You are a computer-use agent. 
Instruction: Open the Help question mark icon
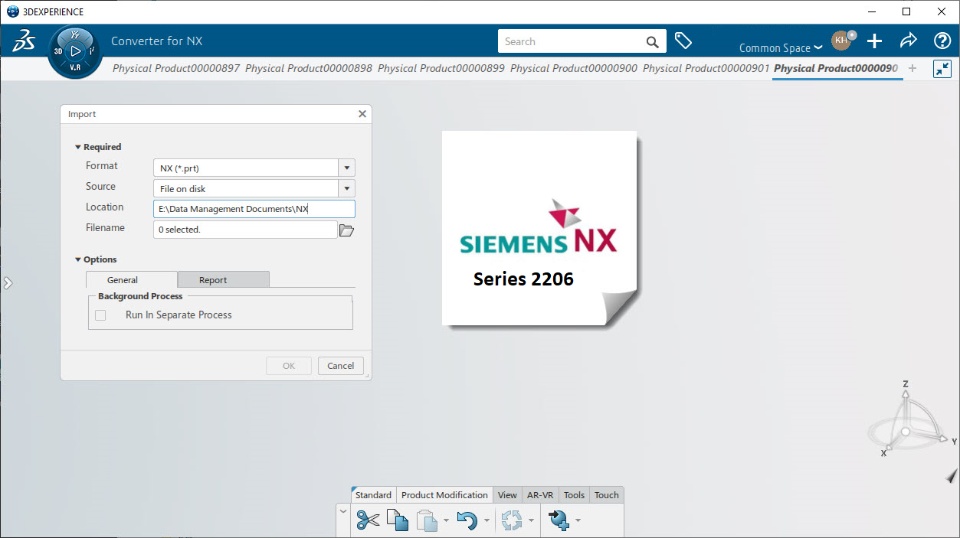(942, 41)
